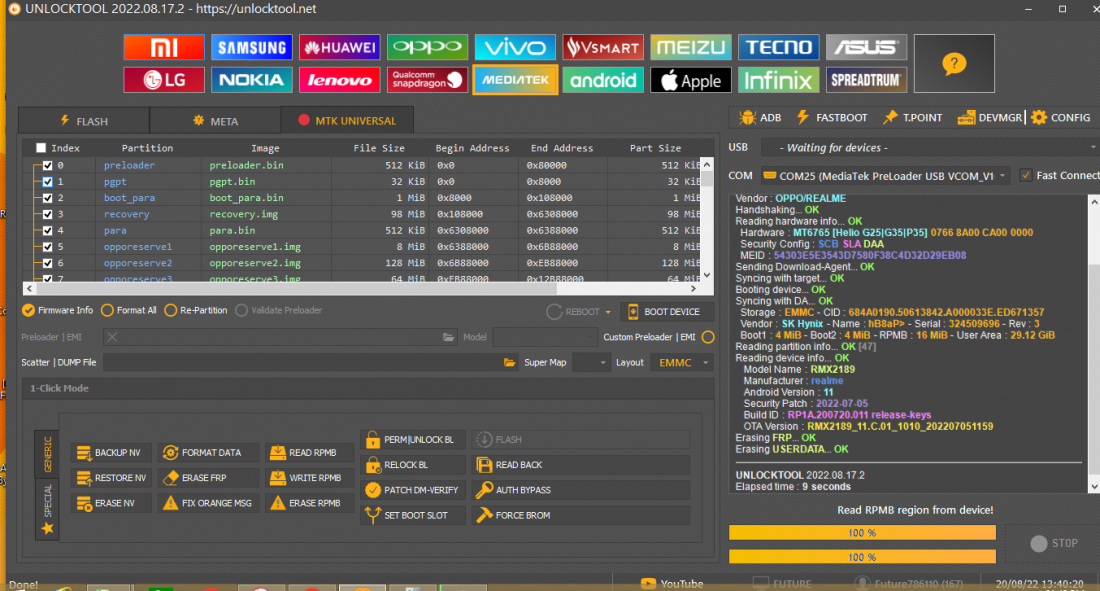Open the Spreadtrum brand section
This screenshot has height=591, width=1100.
click(x=866, y=80)
